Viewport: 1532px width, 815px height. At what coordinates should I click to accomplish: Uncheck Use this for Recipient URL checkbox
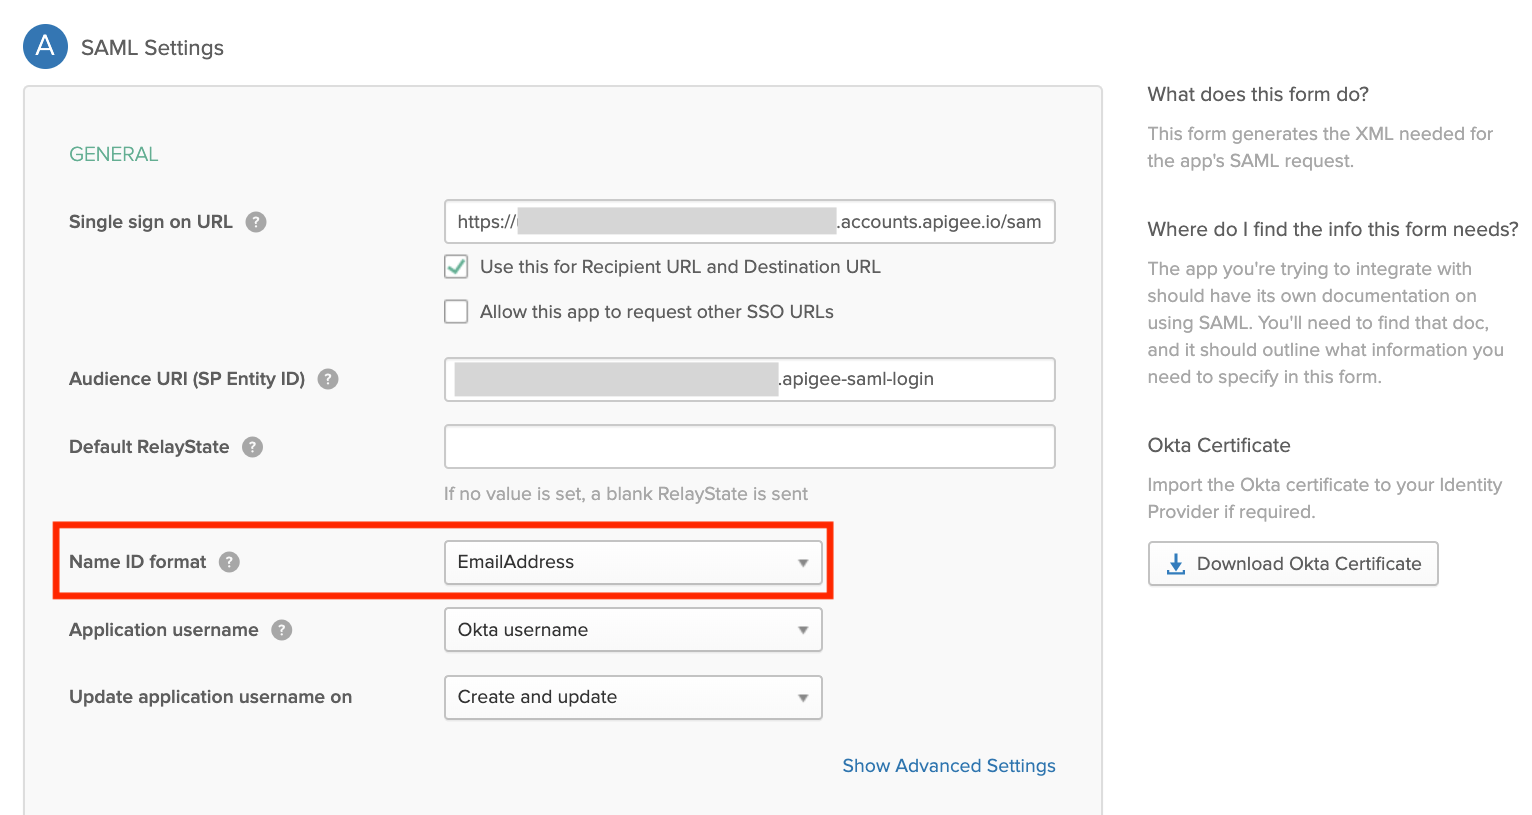tap(456, 267)
